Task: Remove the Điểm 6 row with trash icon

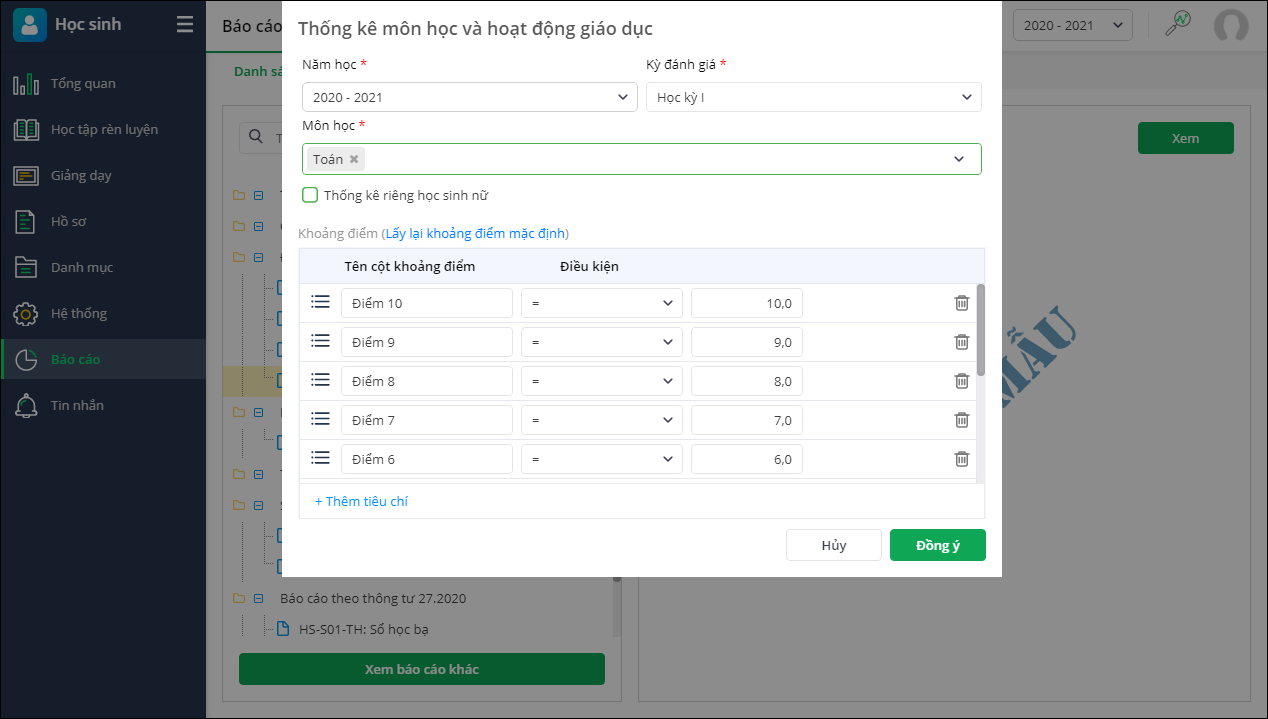Action: (x=961, y=459)
